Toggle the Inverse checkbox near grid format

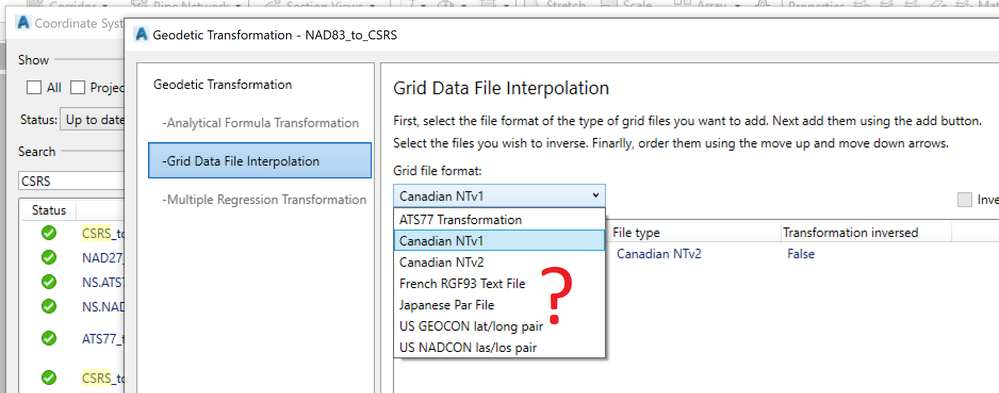click(x=965, y=200)
